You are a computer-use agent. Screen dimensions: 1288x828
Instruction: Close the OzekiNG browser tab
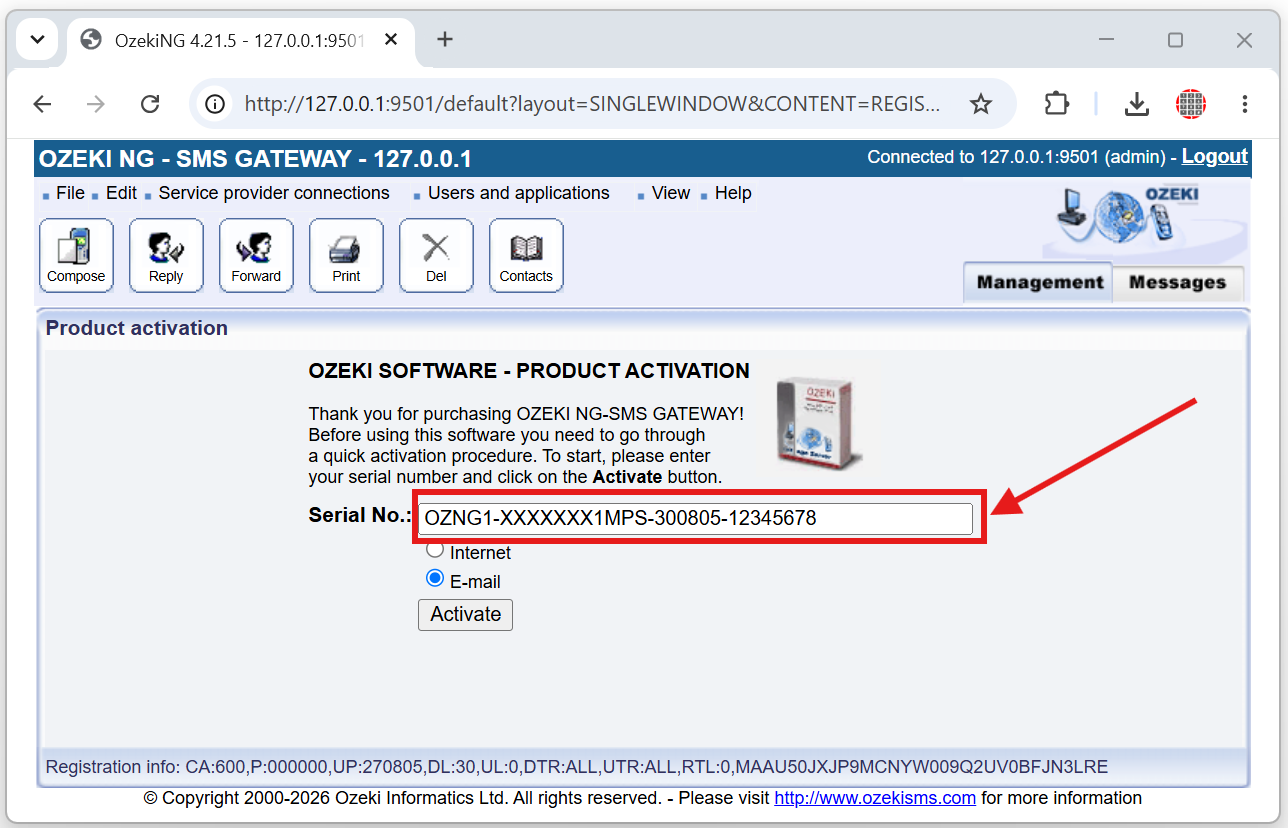(391, 40)
